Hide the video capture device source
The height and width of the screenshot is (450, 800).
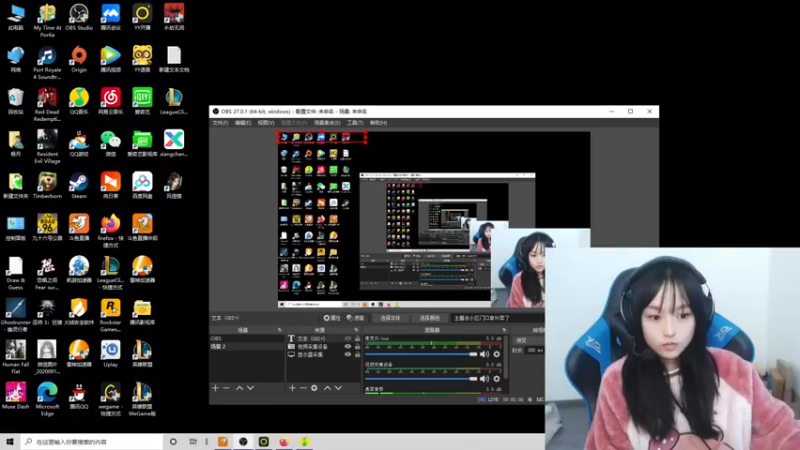348,346
